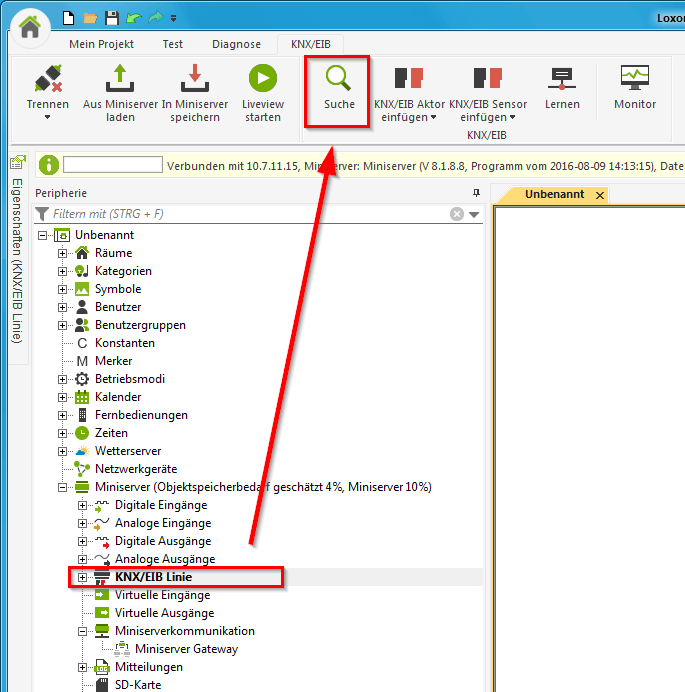Click the Trennen disconnect icon
Viewport: 685px width, 692px height.
coord(47,79)
